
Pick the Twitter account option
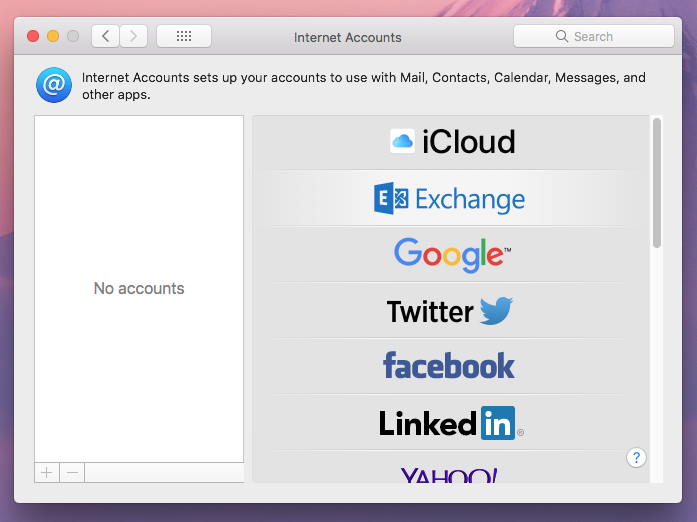pyautogui.click(x=451, y=310)
